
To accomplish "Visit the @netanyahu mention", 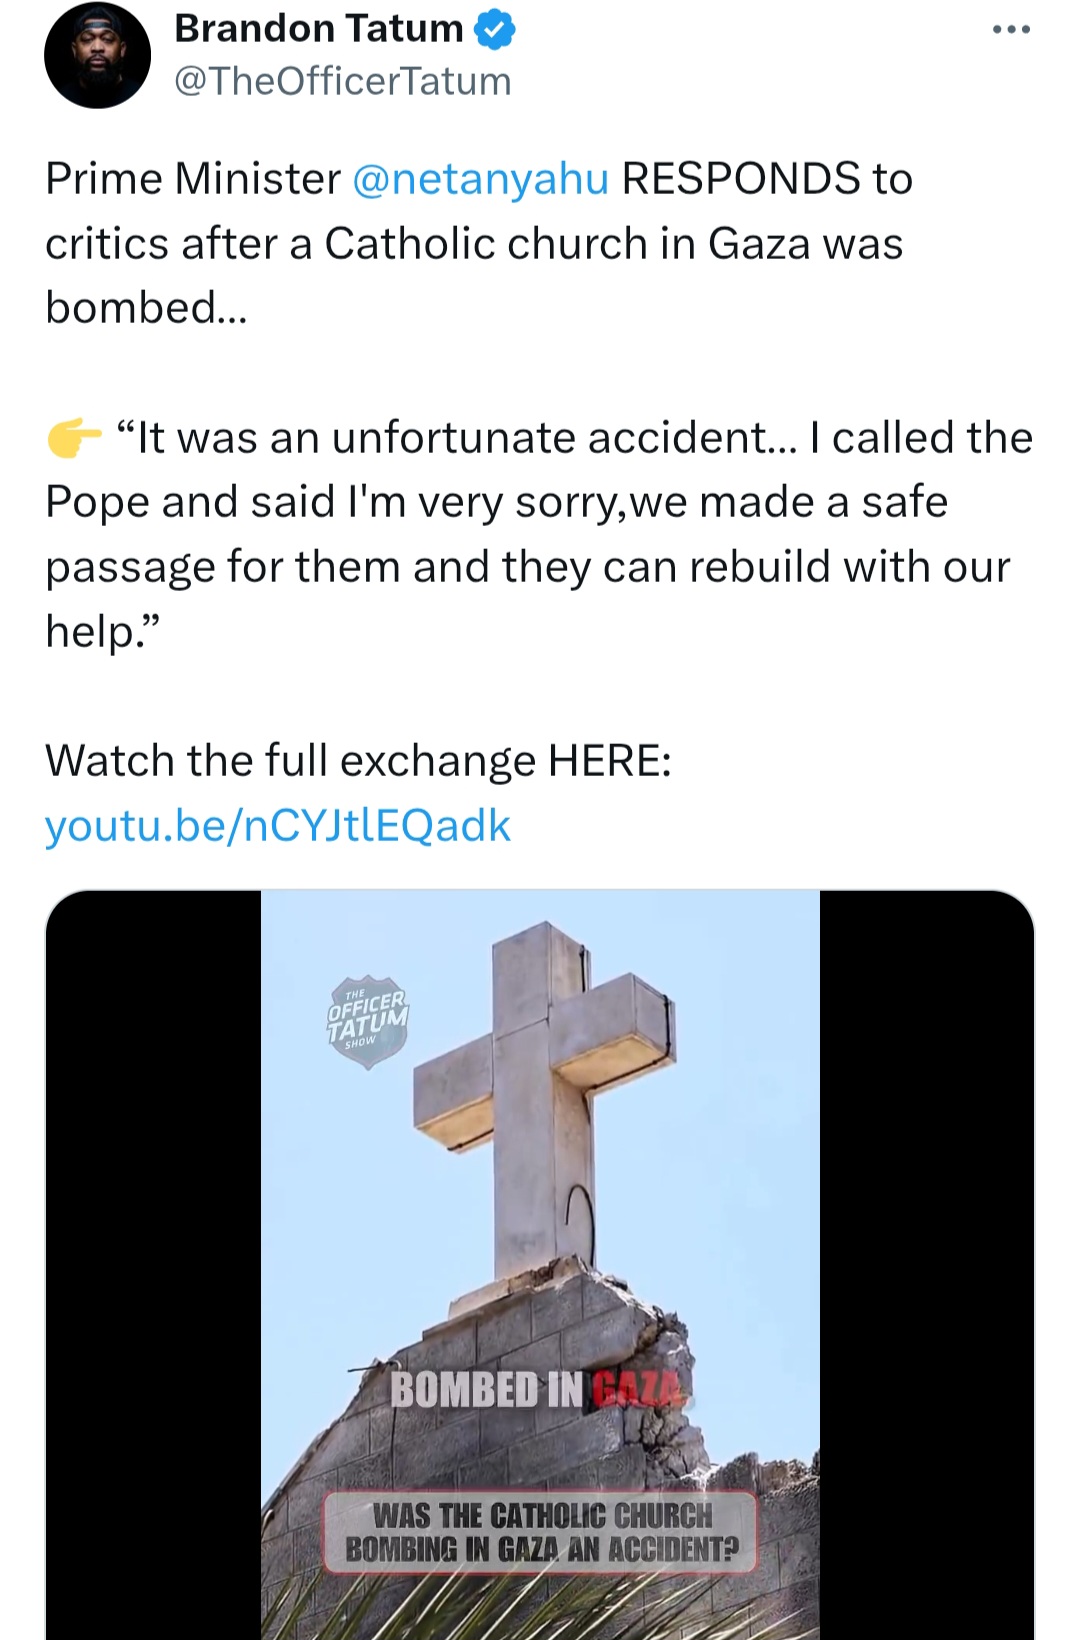I will tap(480, 179).
